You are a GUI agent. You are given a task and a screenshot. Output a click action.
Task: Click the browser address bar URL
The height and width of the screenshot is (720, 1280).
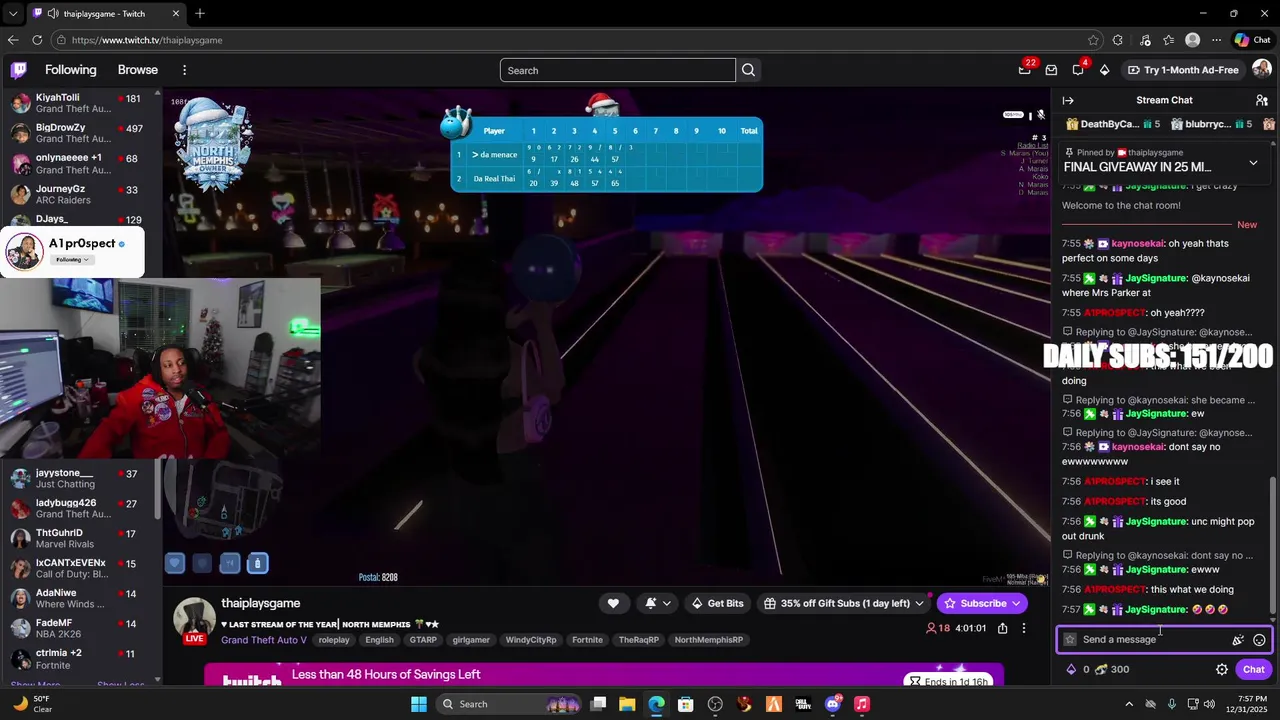pyautogui.click(x=147, y=40)
